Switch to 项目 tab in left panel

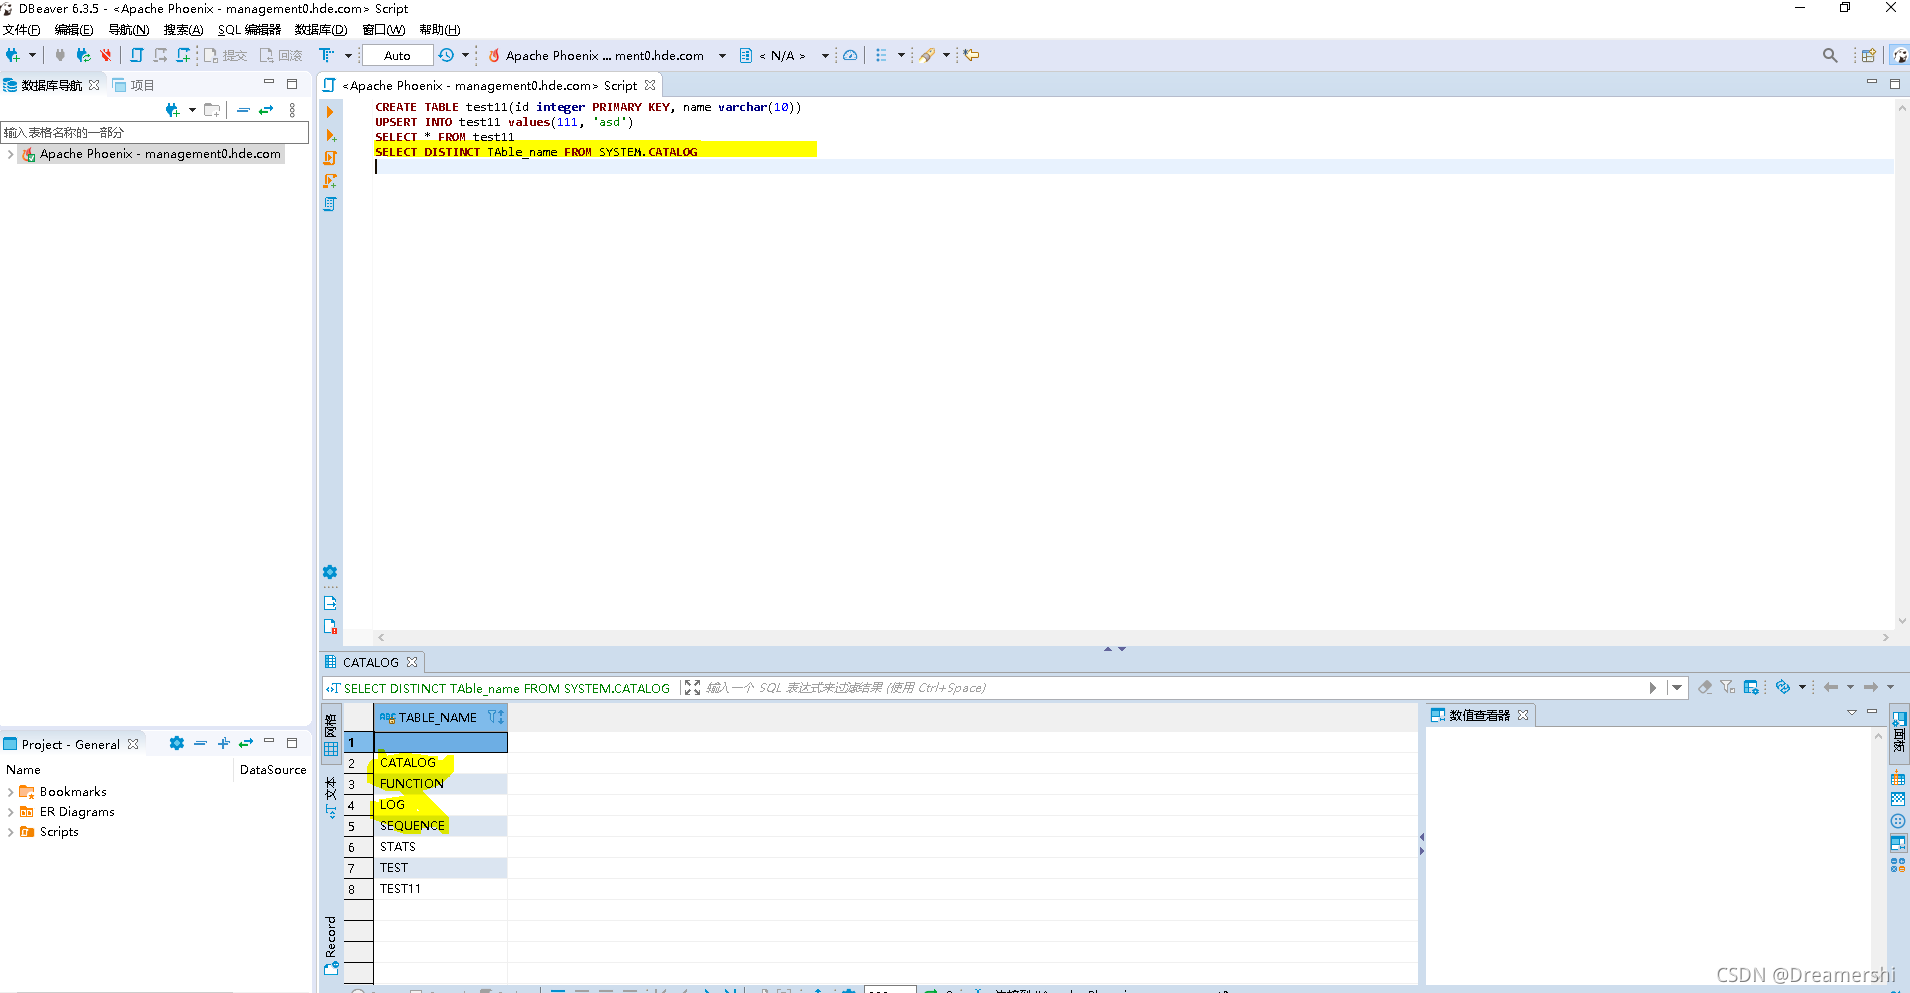point(134,85)
